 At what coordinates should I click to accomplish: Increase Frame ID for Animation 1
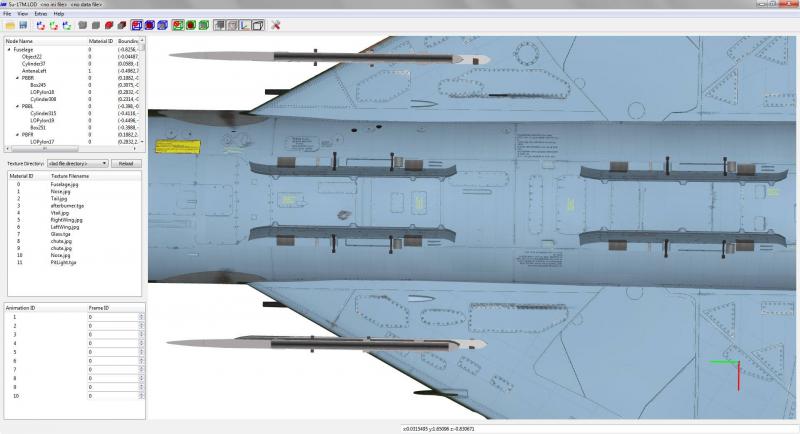[x=141, y=315]
